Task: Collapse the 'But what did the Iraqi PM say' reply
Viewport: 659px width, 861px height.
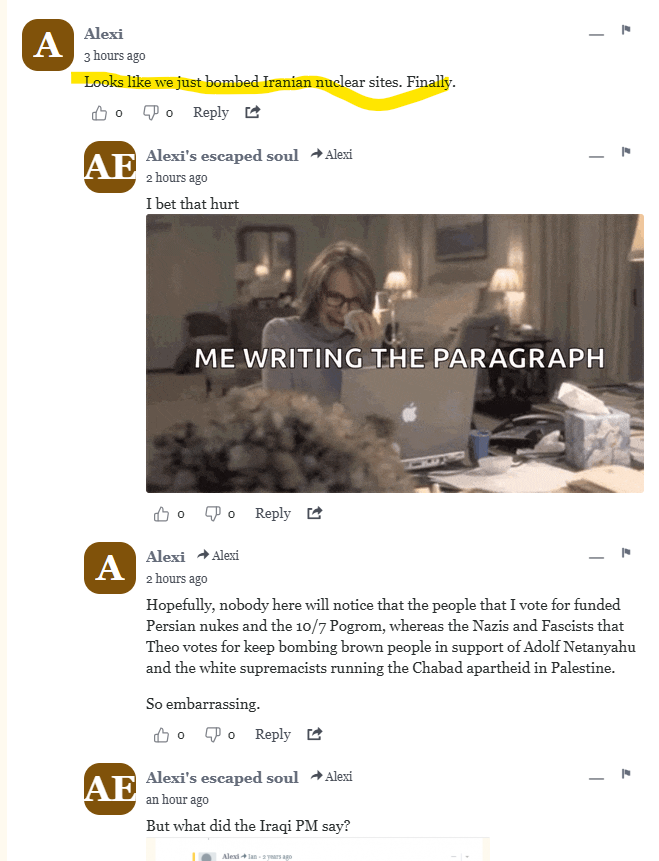Action: click(596, 779)
